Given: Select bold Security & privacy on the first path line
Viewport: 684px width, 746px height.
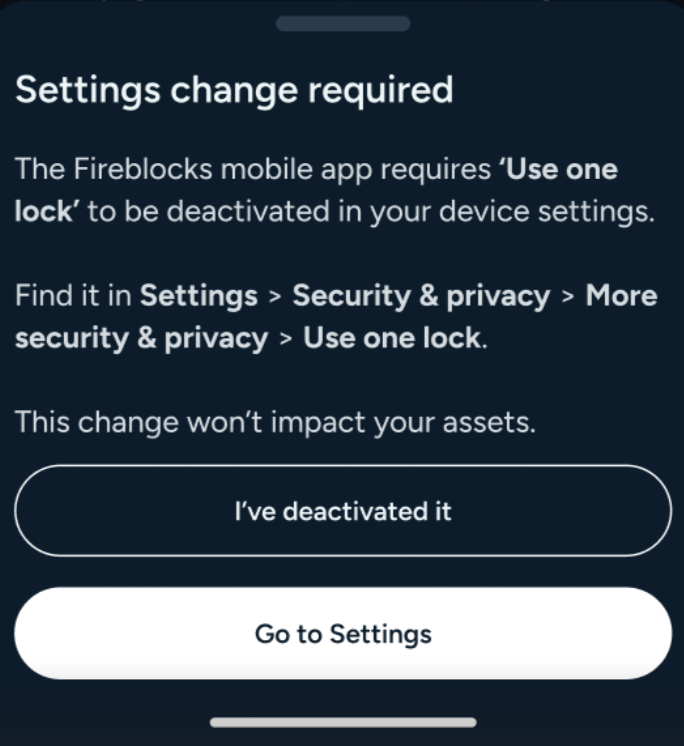Looking at the screenshot, I should coord(421,296).
